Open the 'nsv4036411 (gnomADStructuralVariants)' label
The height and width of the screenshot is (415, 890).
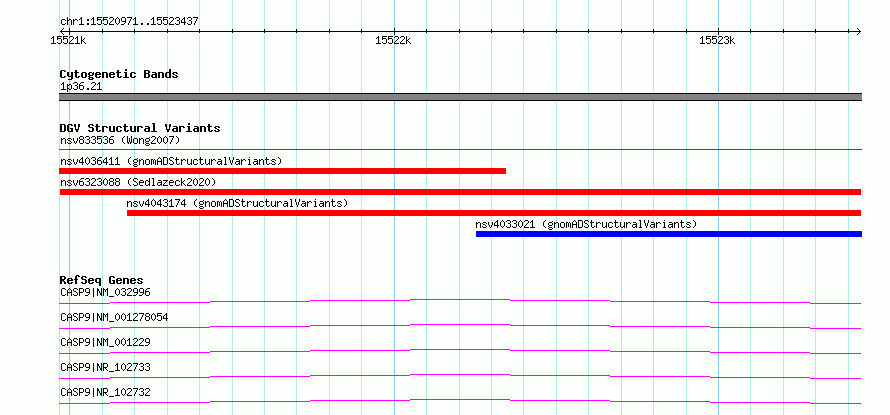[x=171, y=161]
